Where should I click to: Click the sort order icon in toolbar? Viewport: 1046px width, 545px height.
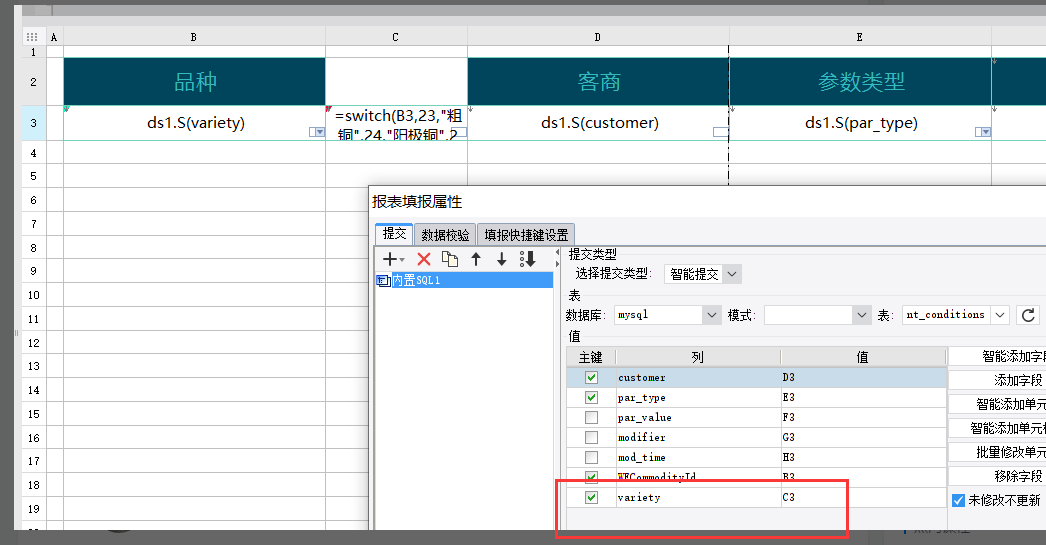click(x=527, y=259)
